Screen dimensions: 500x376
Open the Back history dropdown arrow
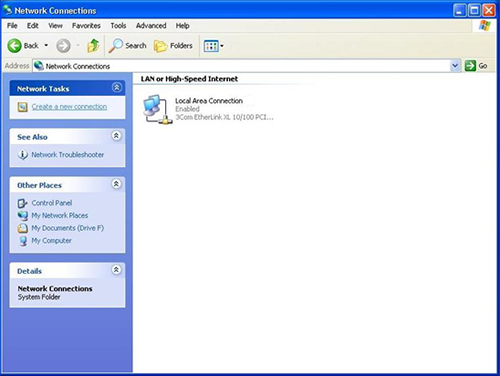pos(46,46)
